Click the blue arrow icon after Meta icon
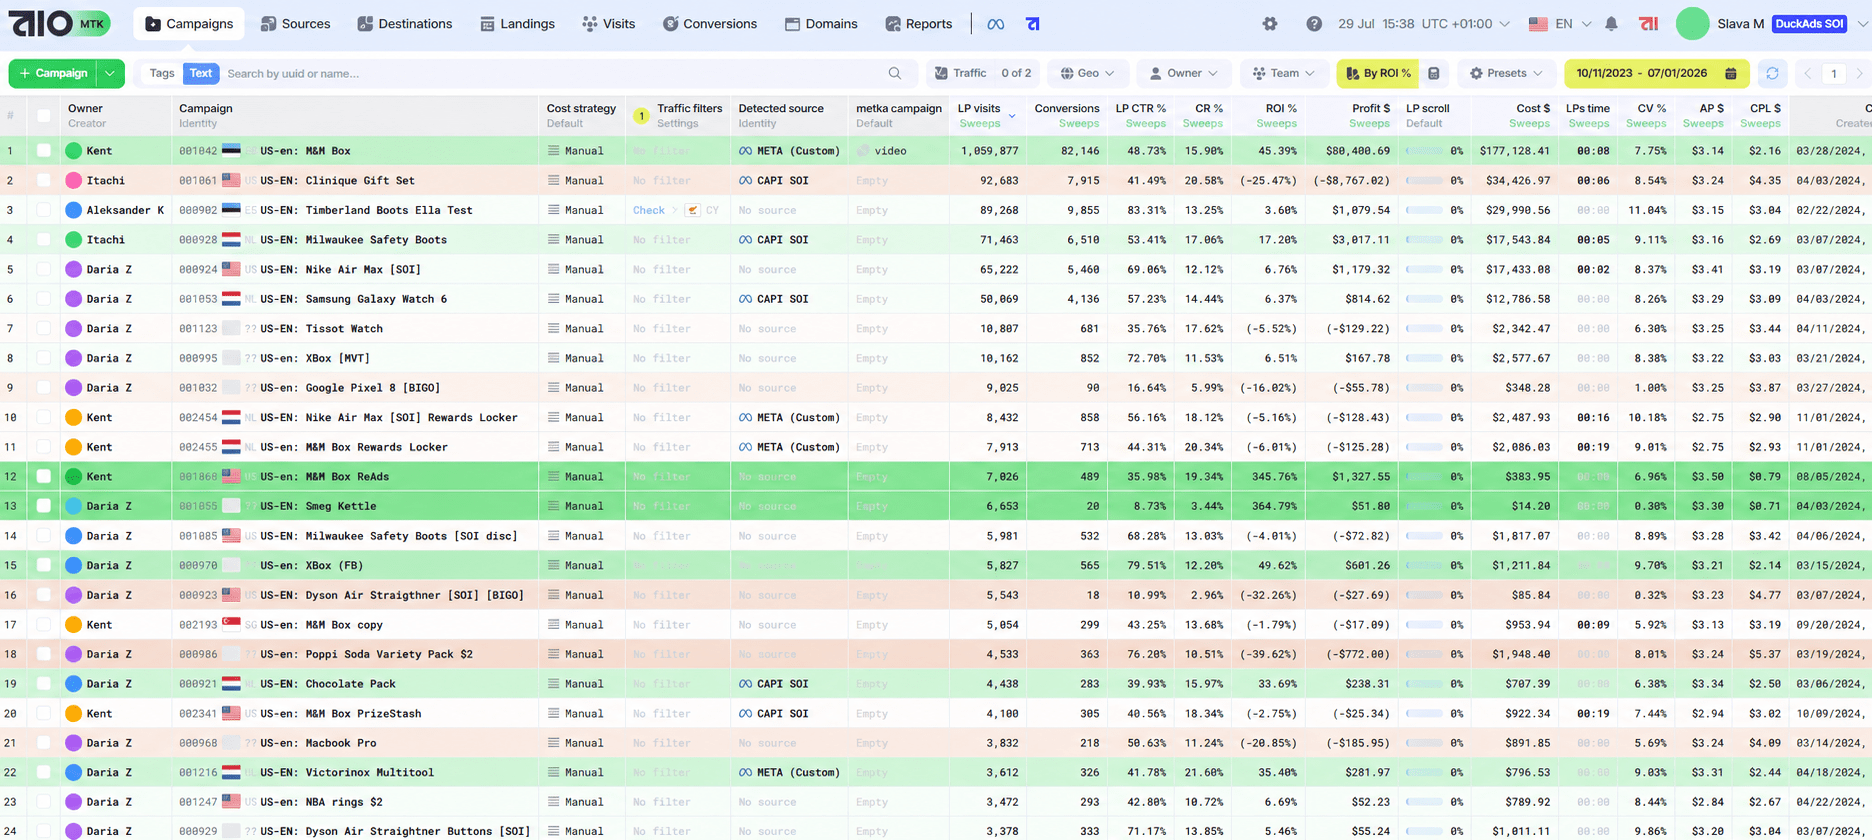This screenshot has height=840, width=1872. click(x=1033, y=24)
